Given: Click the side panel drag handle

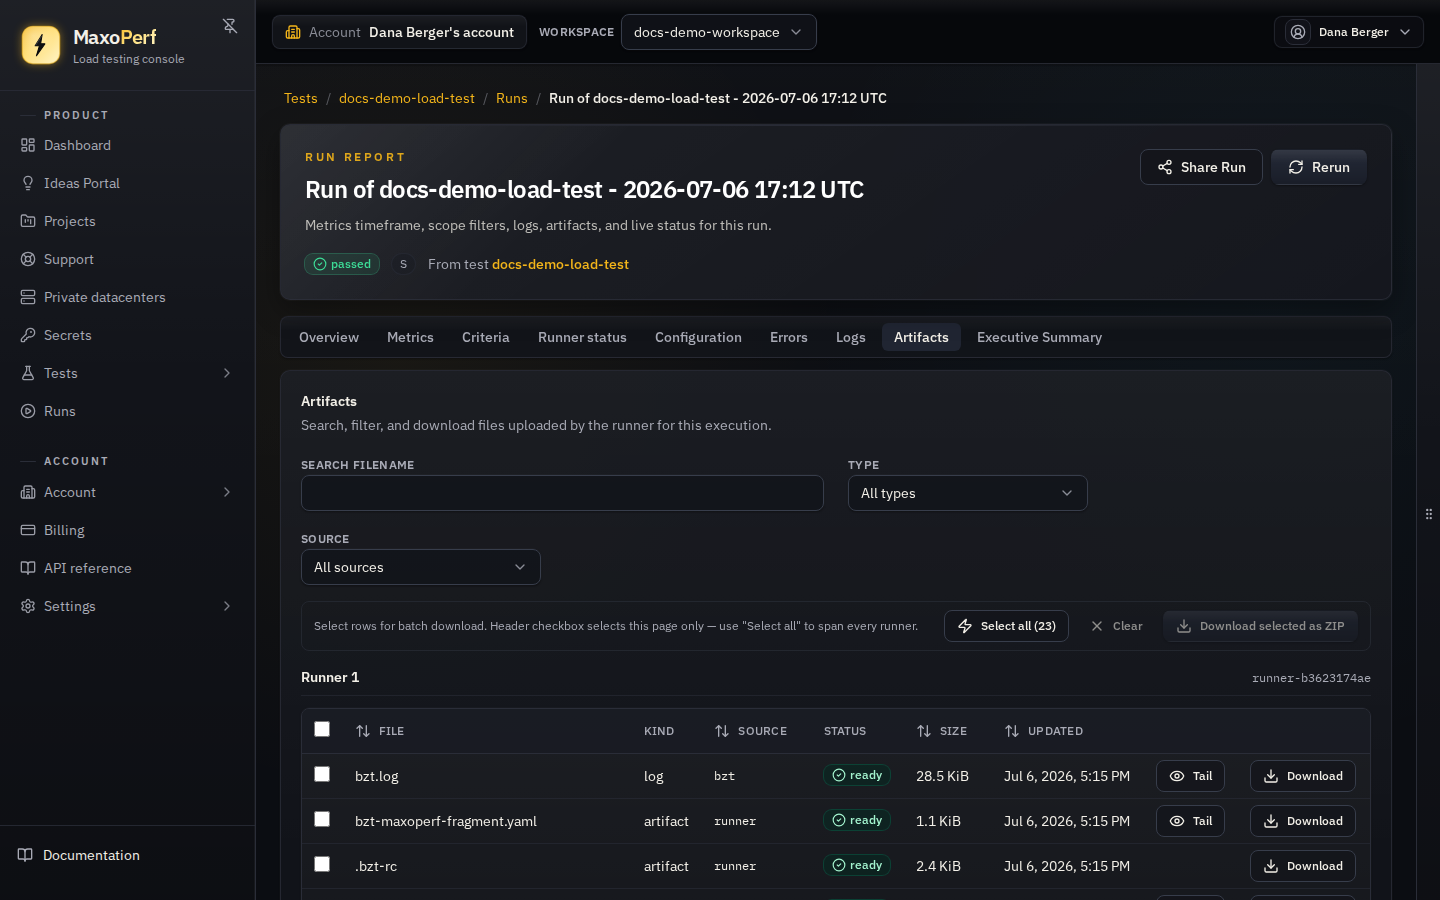Looking at the screenshot, I should point(1429,514).
